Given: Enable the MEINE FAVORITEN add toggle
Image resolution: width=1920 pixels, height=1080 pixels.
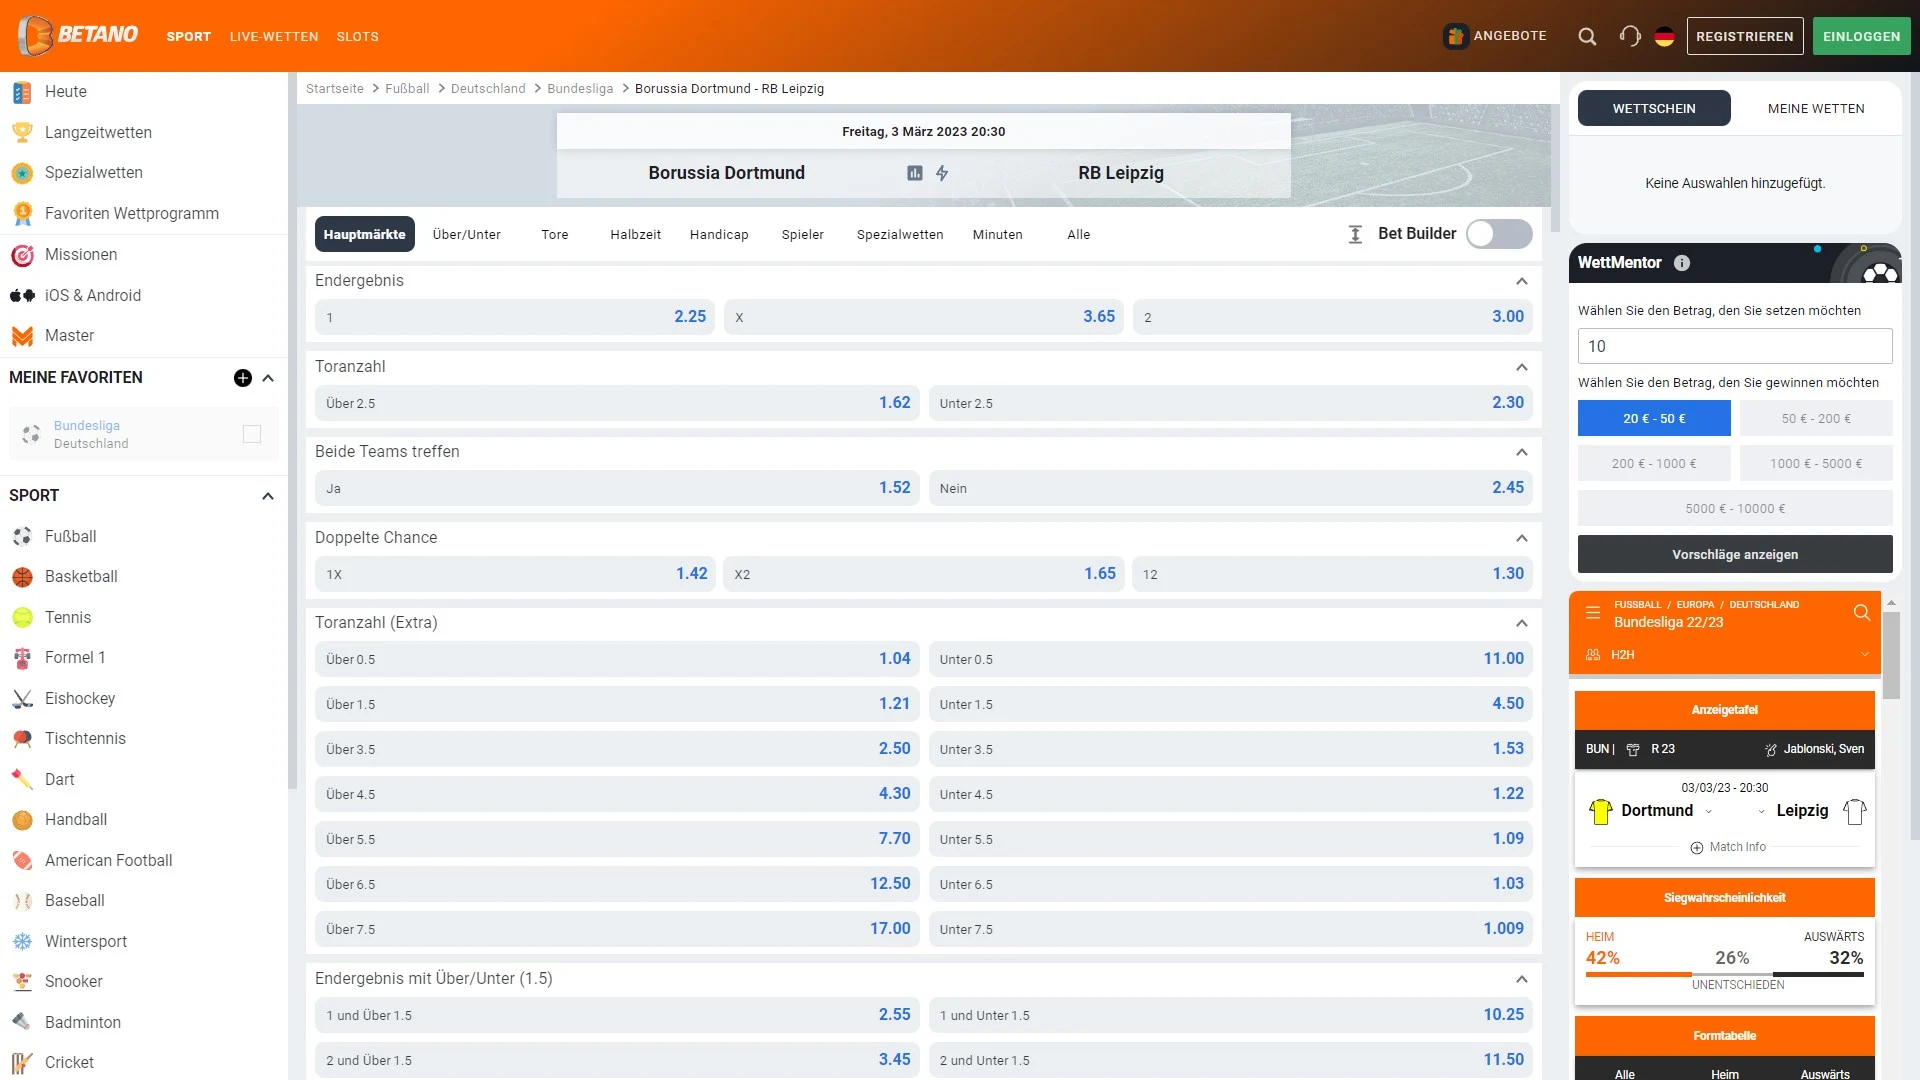Looking at the screenshot, I should coord(241,378).
